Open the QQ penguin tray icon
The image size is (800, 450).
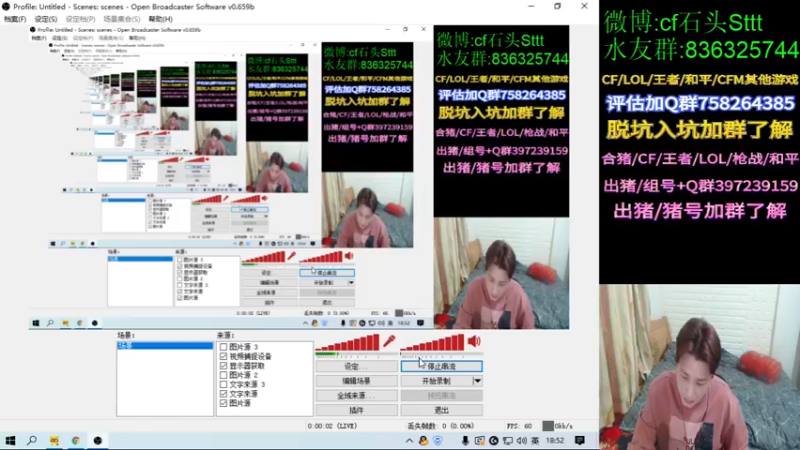click(x=423, y=441)
